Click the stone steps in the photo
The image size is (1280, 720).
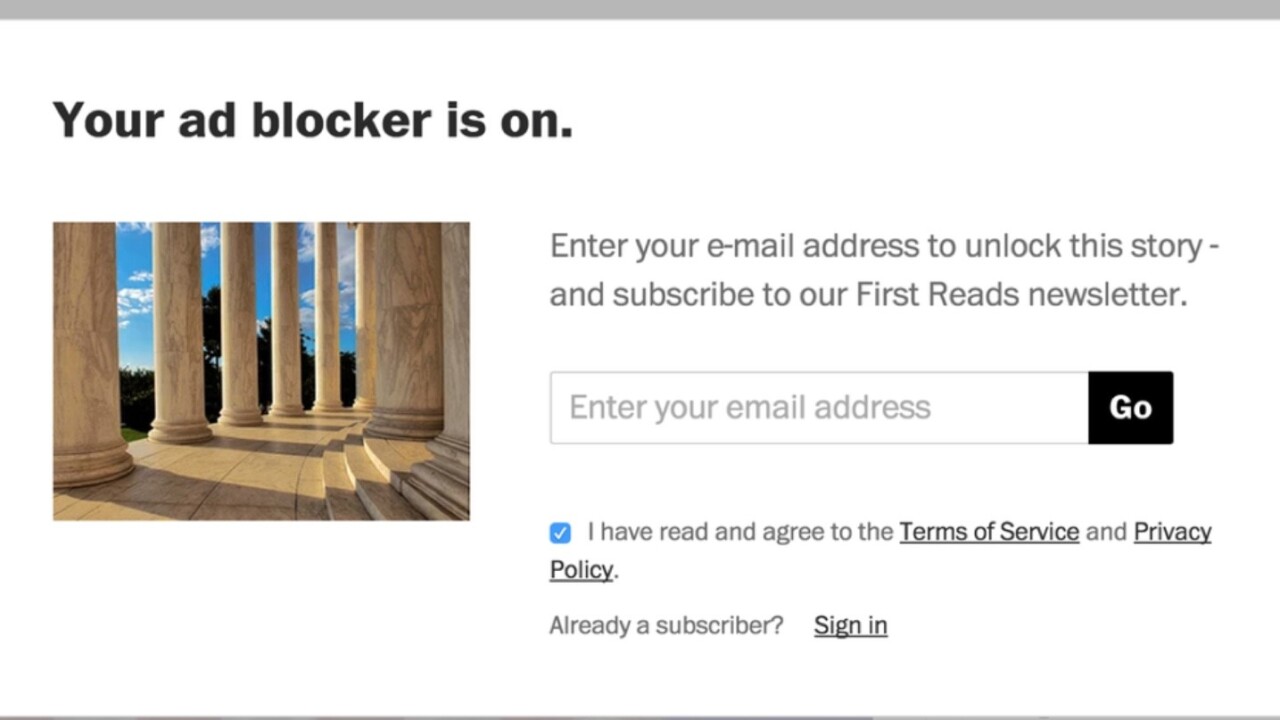pyautogui.click(x=380, y=480)
